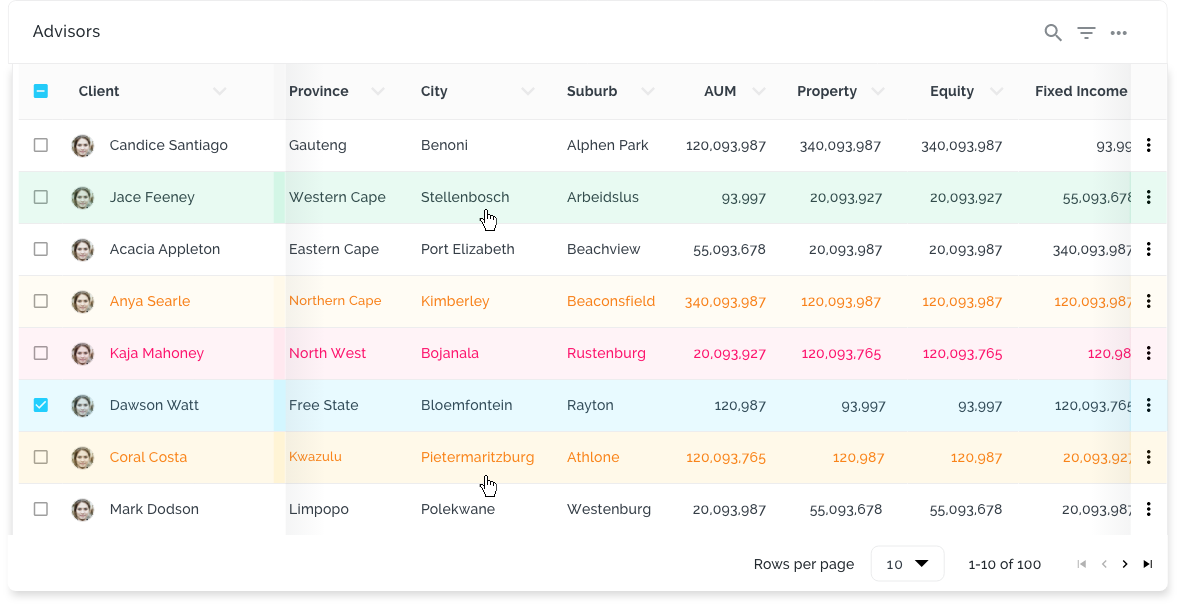Image resolution: width=1180 pixels, height=607 pixels.
Task: Open row actions menu for Candice Santiago
Action: point(1148,145)
